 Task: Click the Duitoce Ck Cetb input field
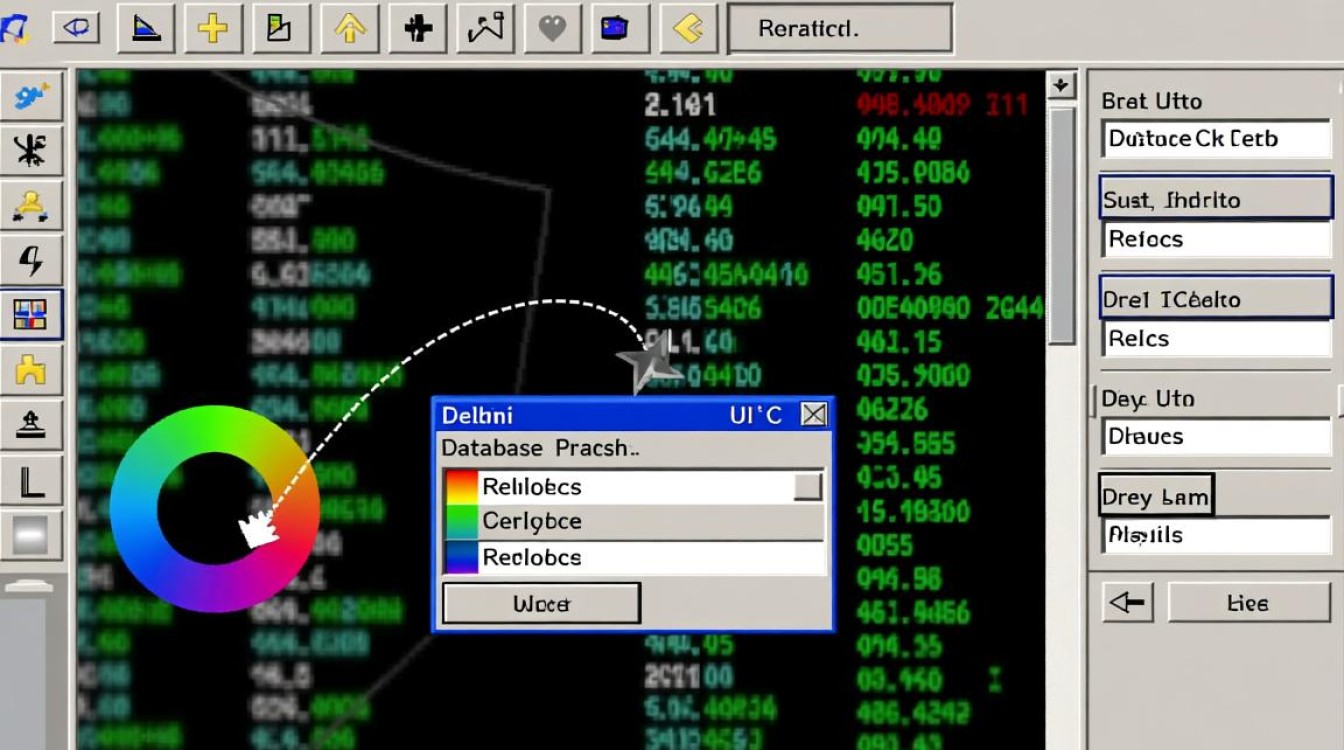coord(1216,139)
